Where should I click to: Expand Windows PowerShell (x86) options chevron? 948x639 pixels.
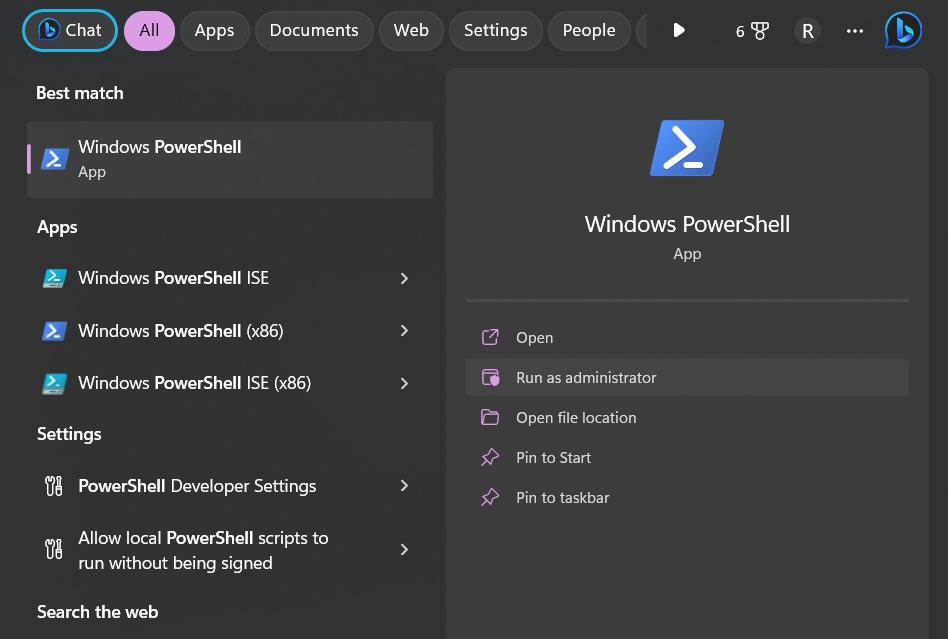pos(404,331)
